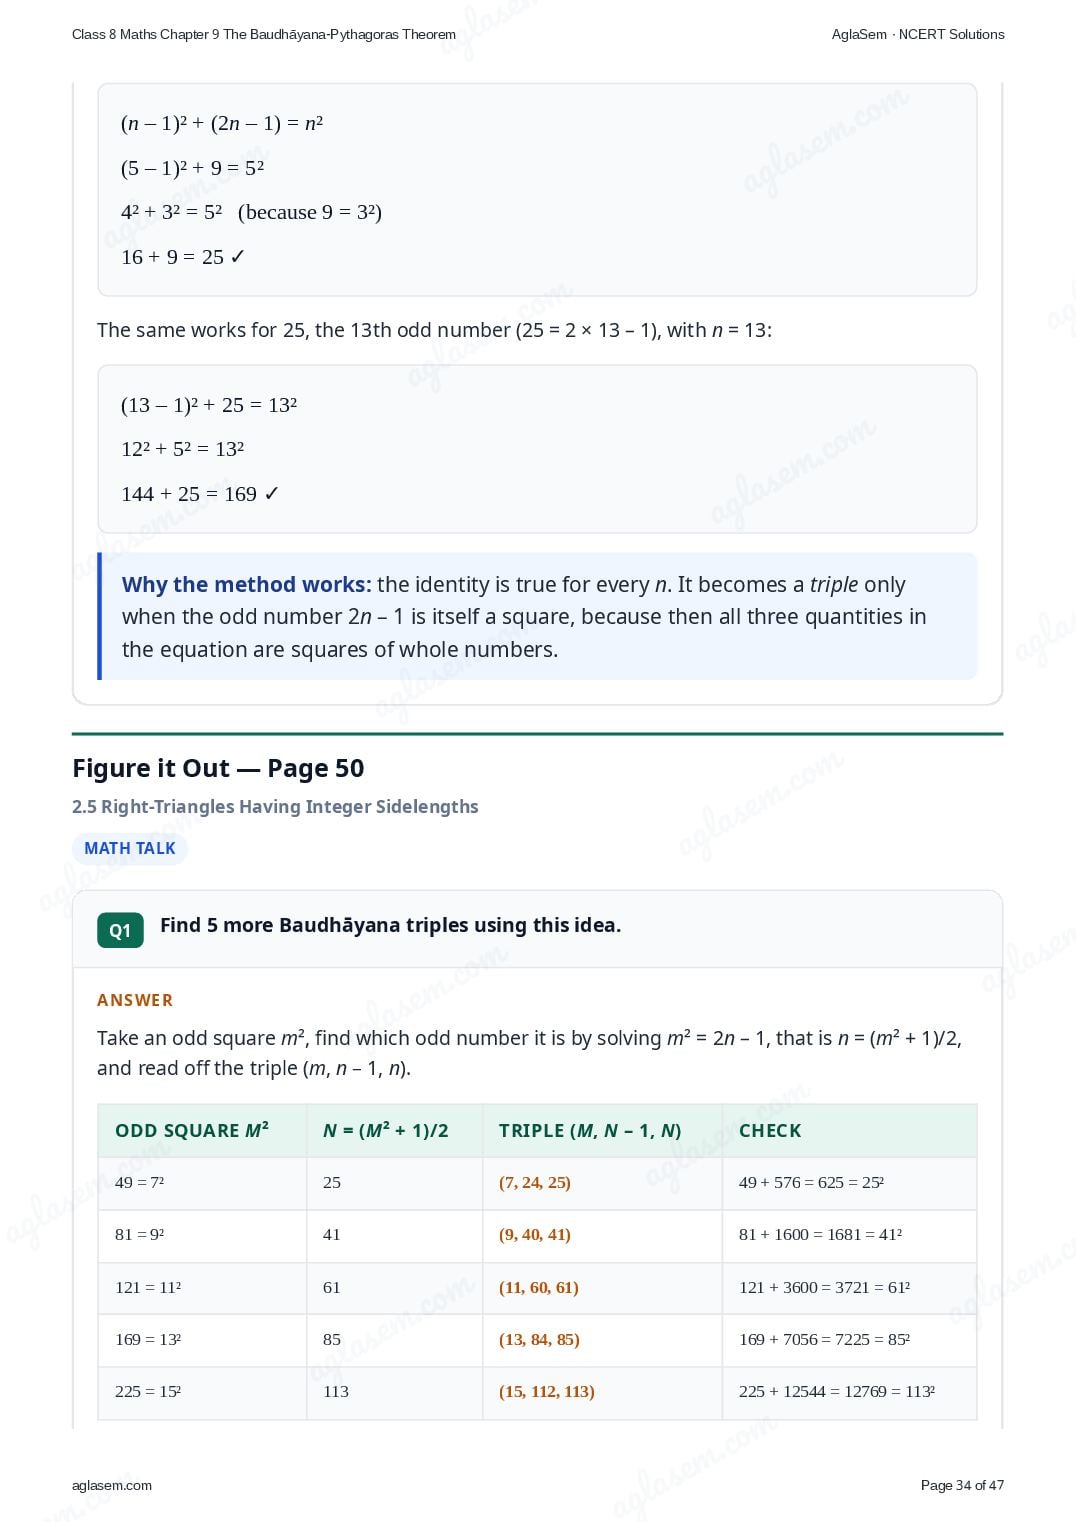Click the Figure it Out — Page 50 heading

[x=218, y=768]
